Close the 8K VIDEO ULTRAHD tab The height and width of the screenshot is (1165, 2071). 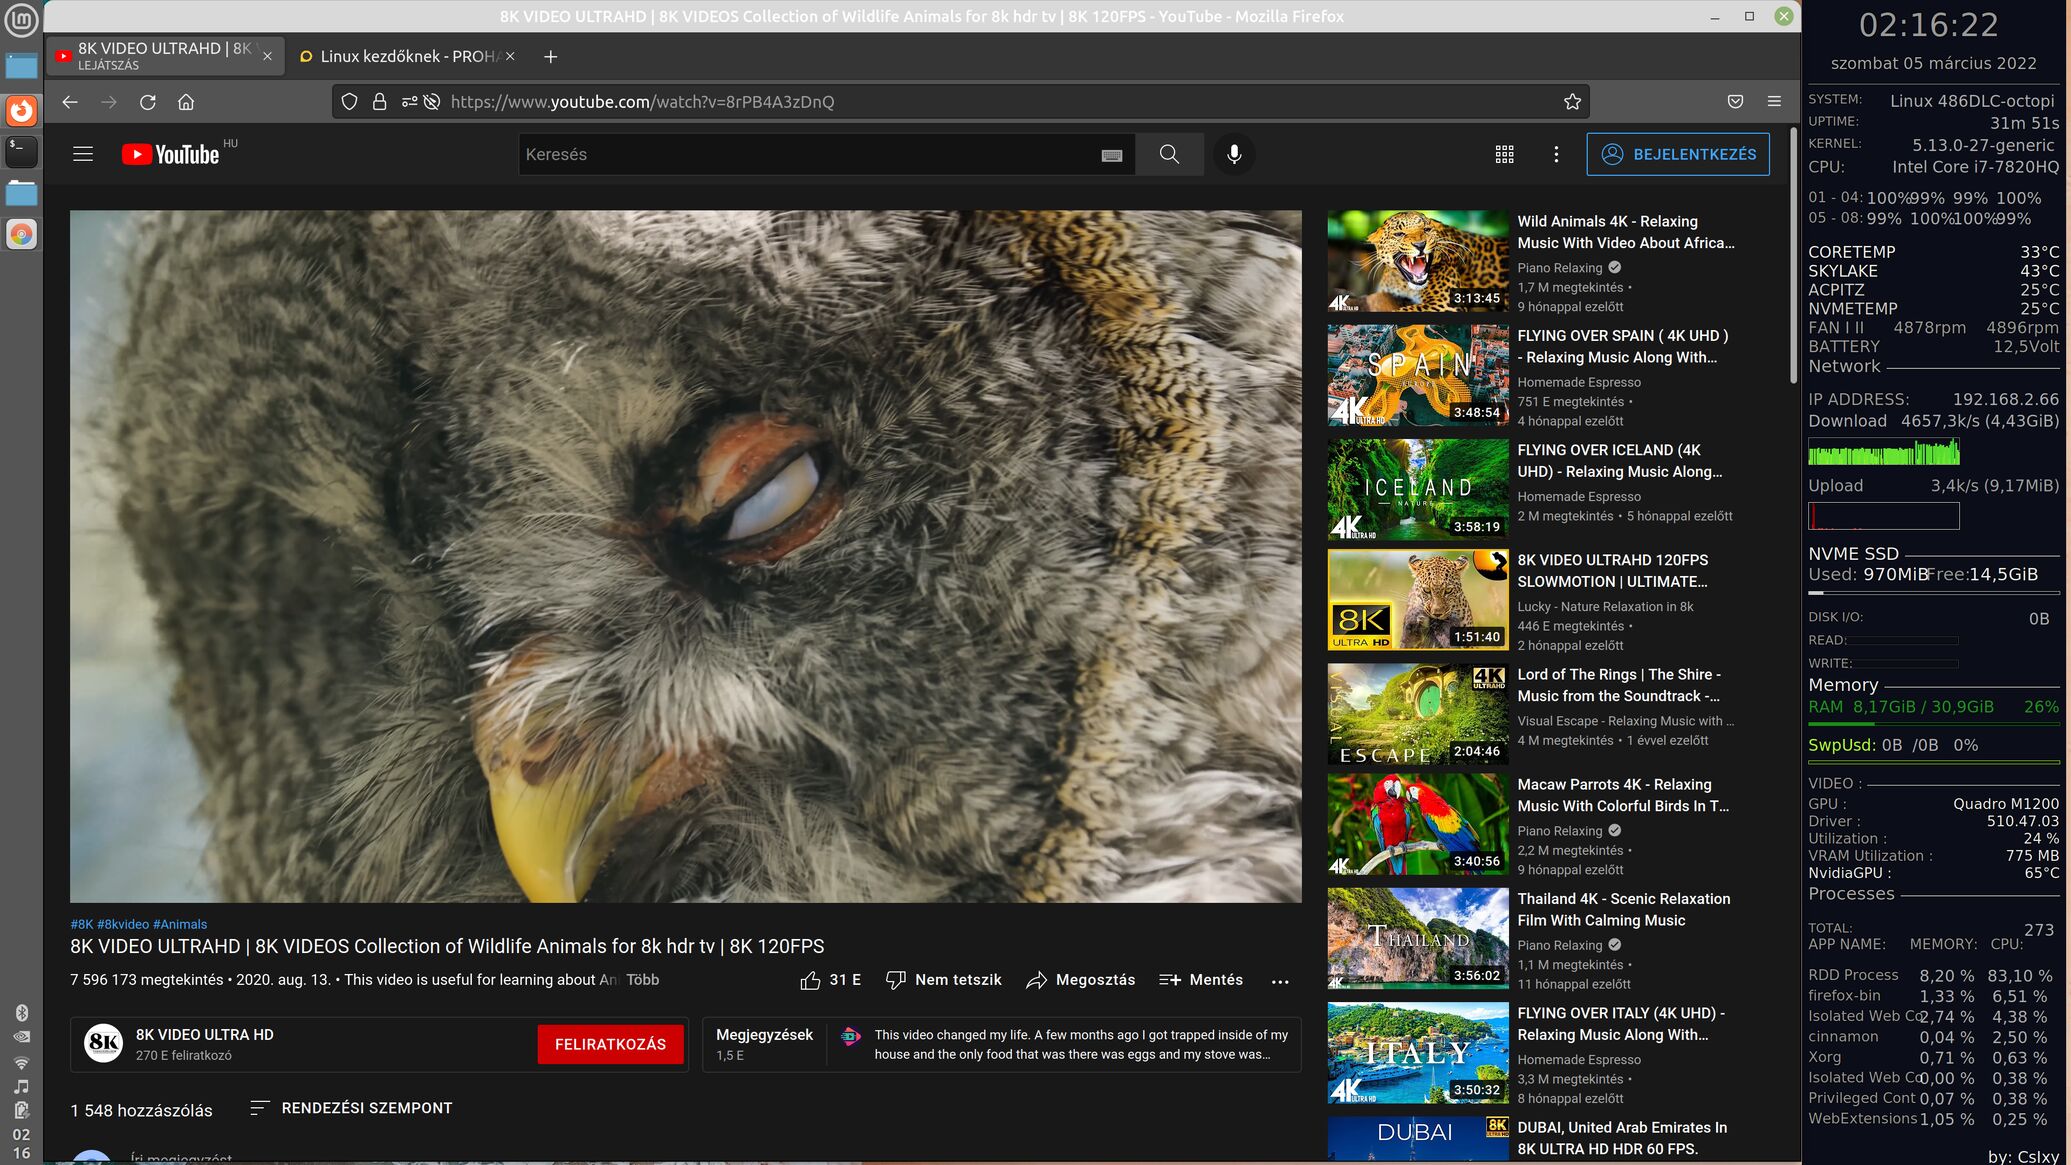click(267, 57)
